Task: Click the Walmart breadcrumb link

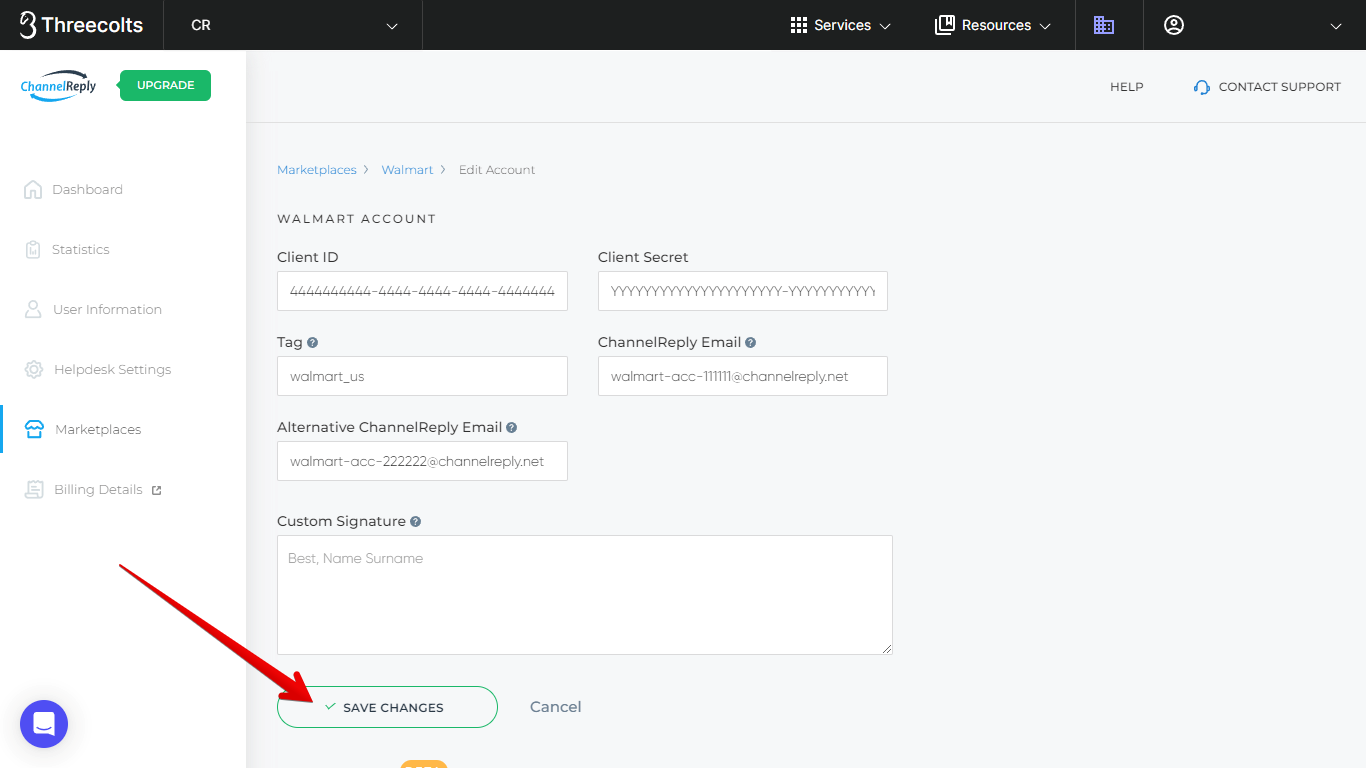Action: [407, 170]
